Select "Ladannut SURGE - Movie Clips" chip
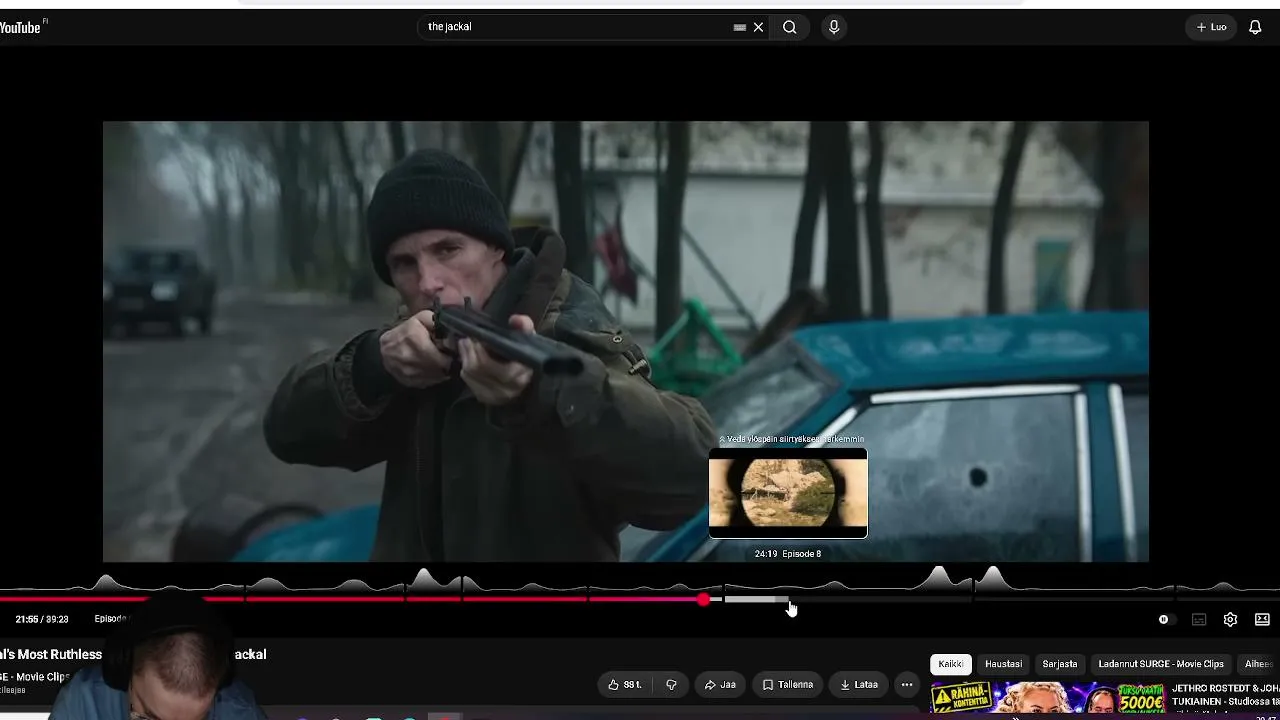Screen dimensions: 1280x720 1161,664
